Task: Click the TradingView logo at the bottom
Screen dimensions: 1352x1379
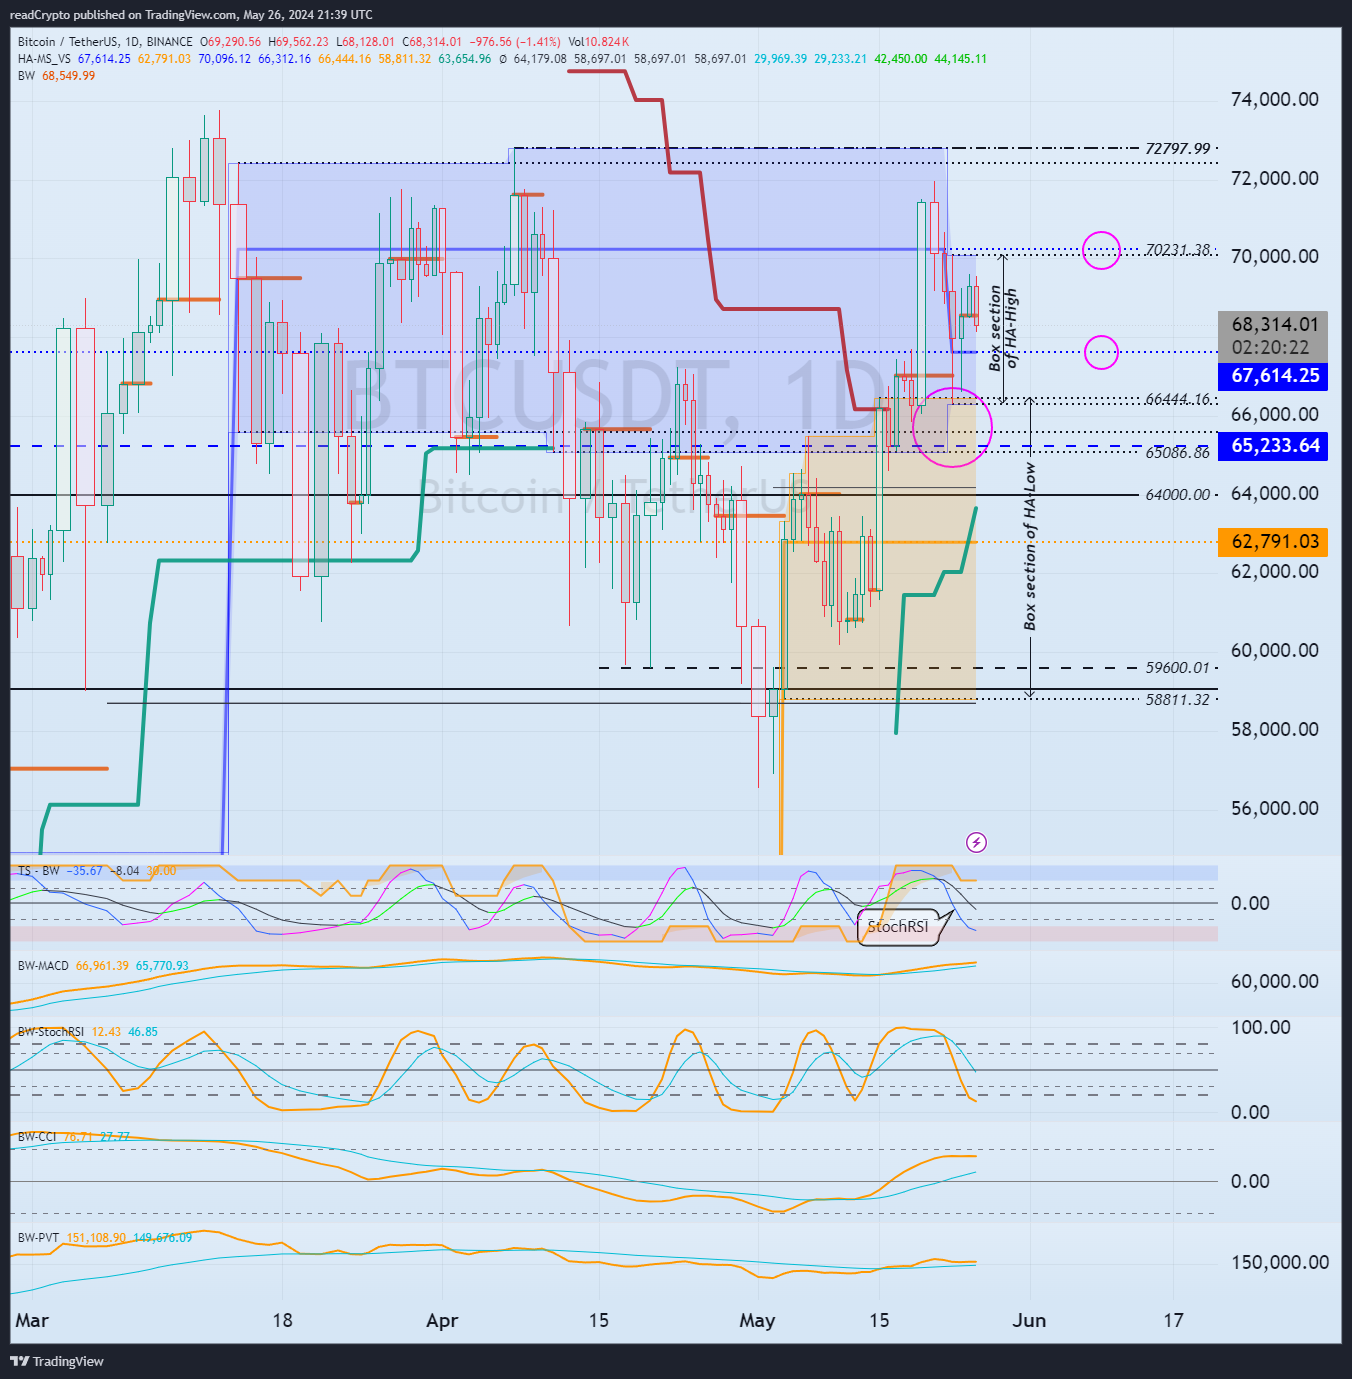Action: [57, 1361]
